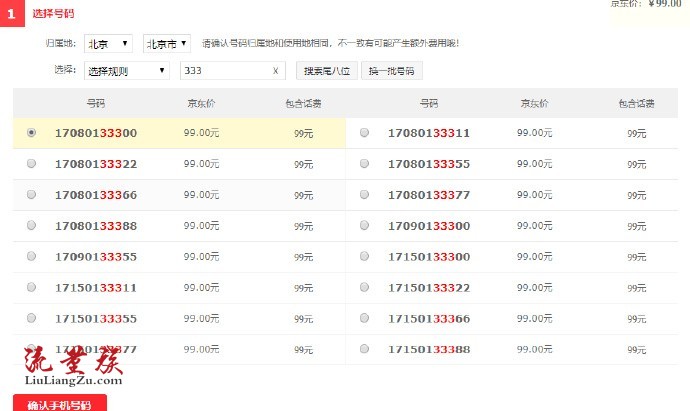Click 99.00元 price in 17080133300 row
This screenshot has width=690, height=411.
201,133
